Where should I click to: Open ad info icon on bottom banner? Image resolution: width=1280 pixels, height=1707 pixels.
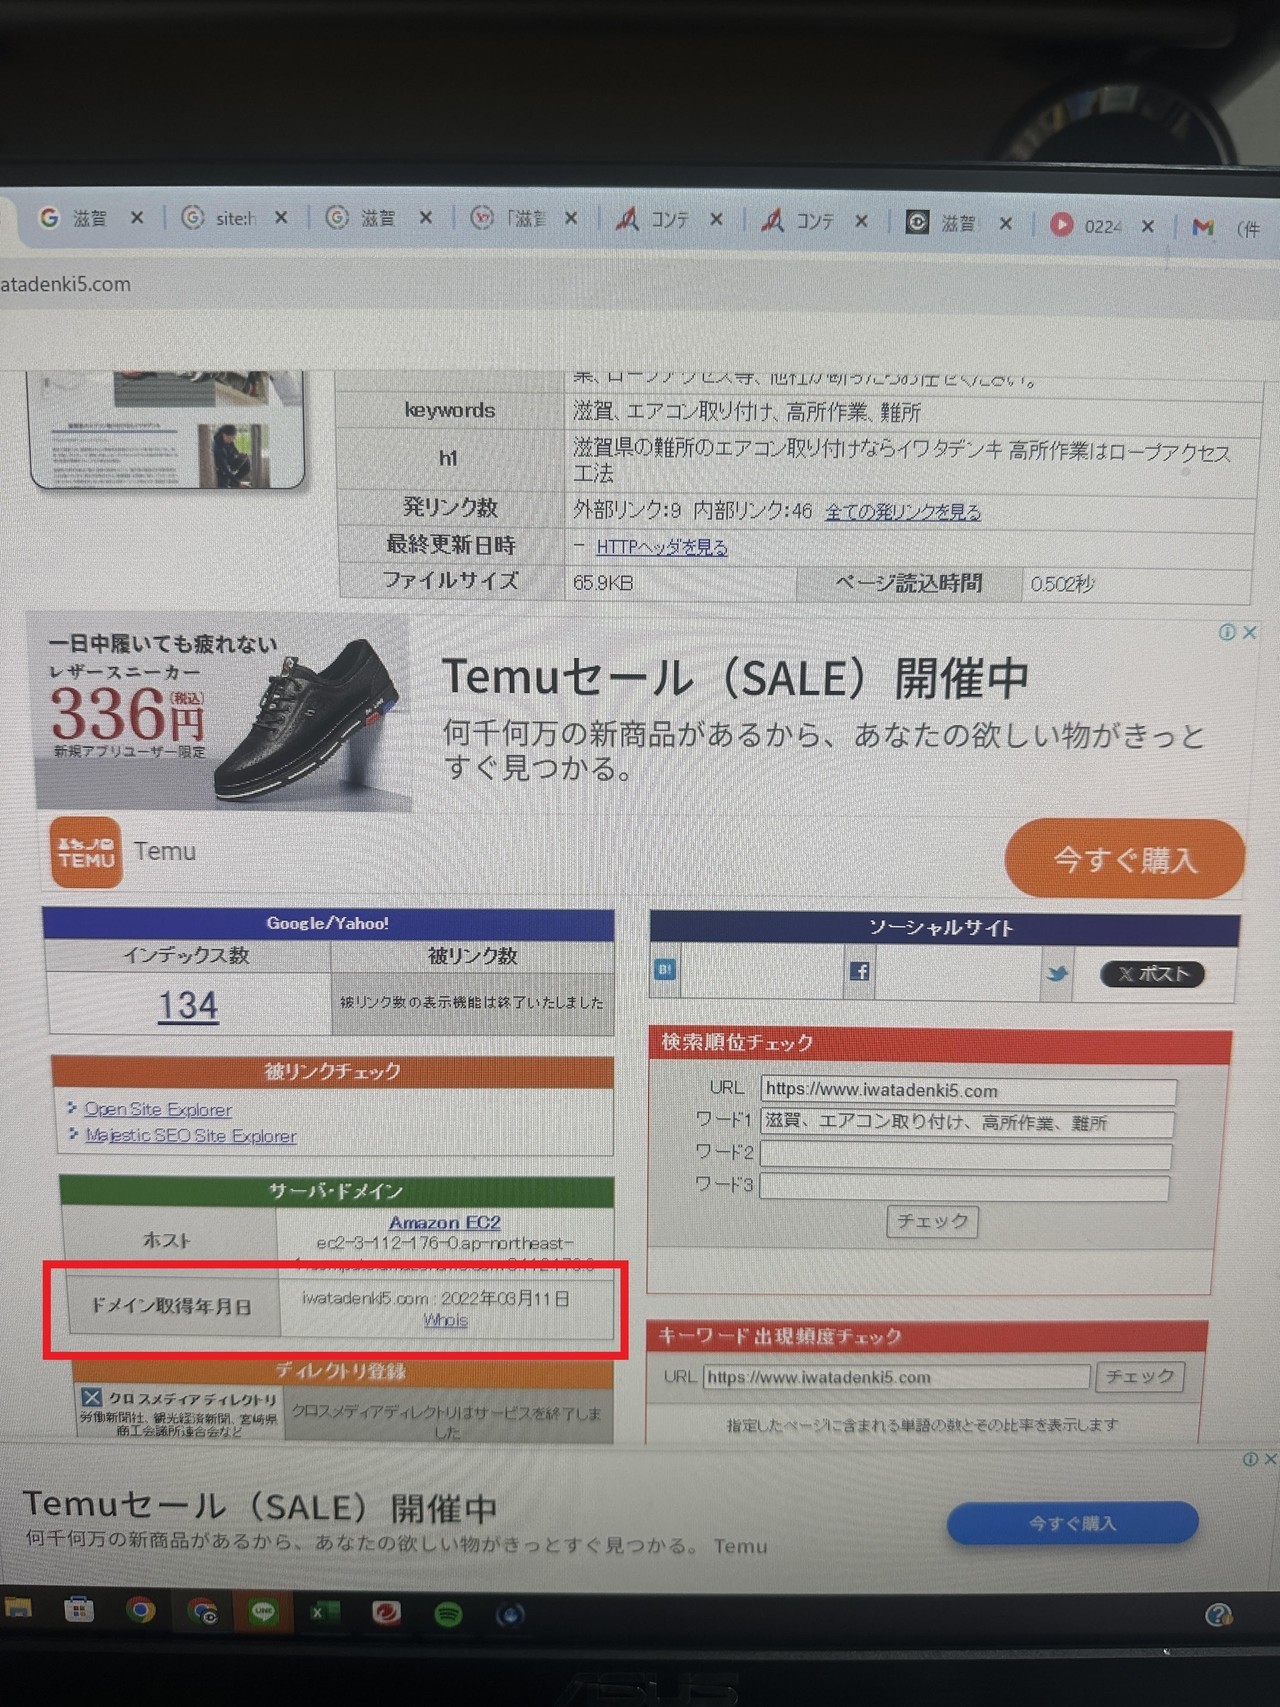tap(1250, 1459)
